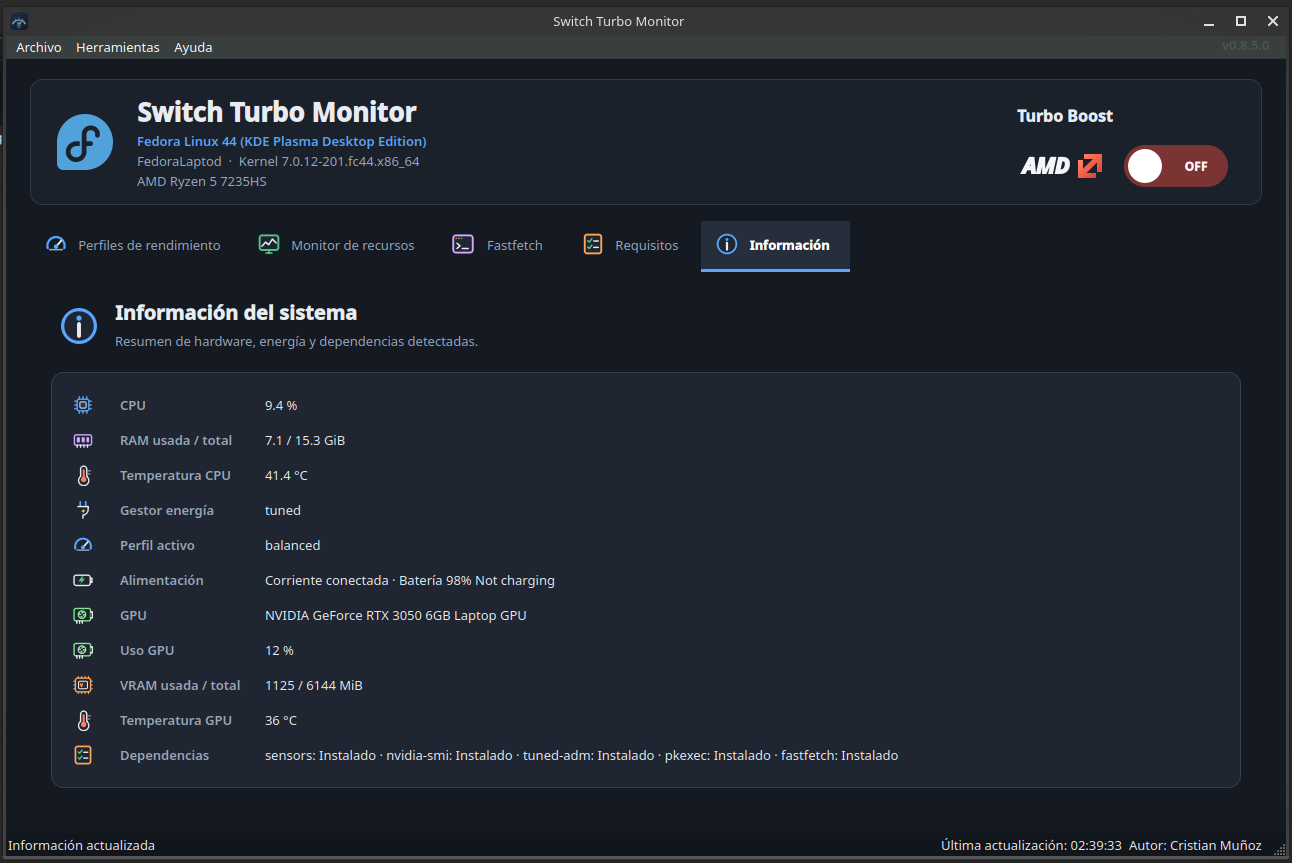Click the Gestor energía value tuned

click(x=283, y=510)
